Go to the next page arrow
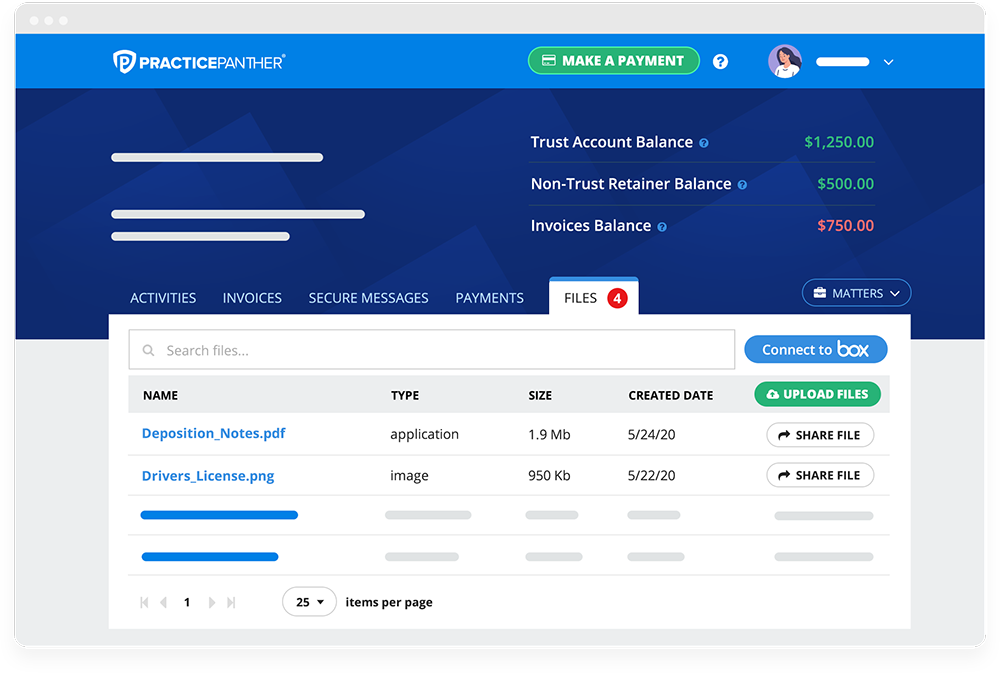This screenshot has width=1000, height=673. point(211,602)
